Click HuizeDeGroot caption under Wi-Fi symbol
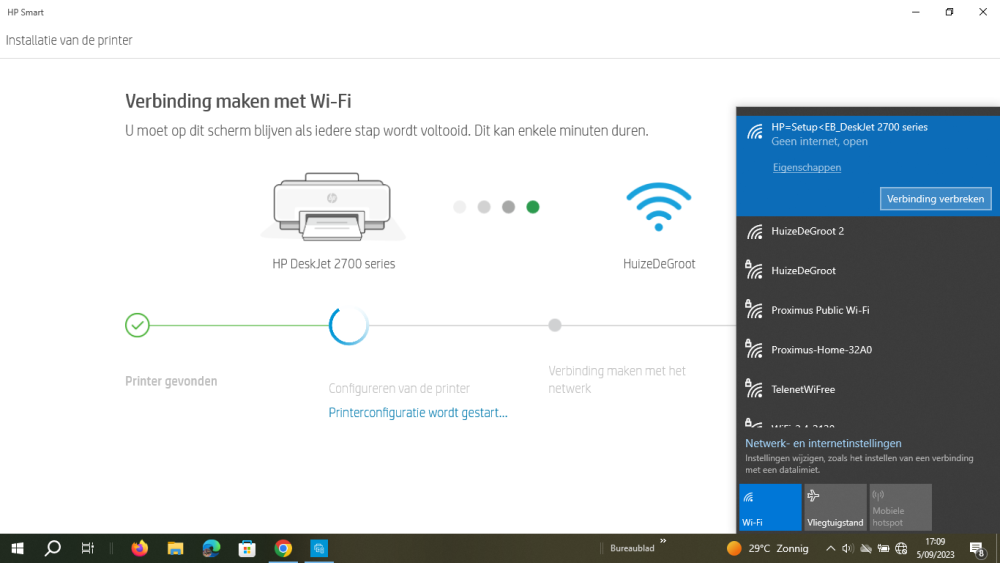1000x563 pixels. pyautogui.click(x=659, y=263)
